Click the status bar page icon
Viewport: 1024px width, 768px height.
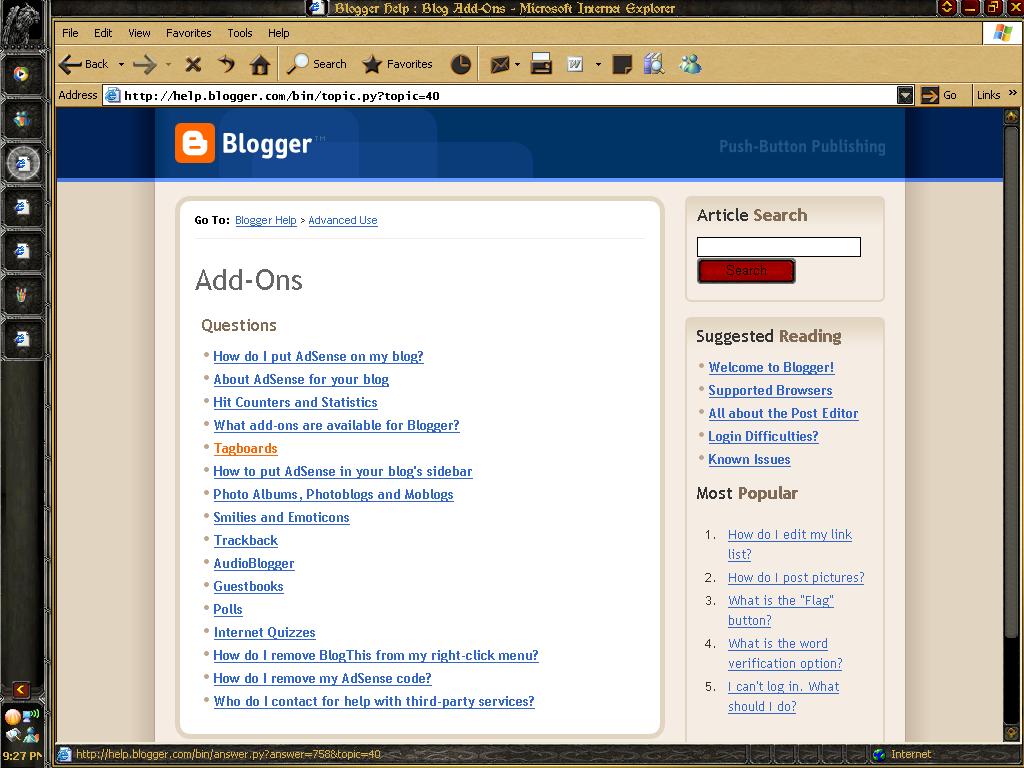tap(64, 754)
